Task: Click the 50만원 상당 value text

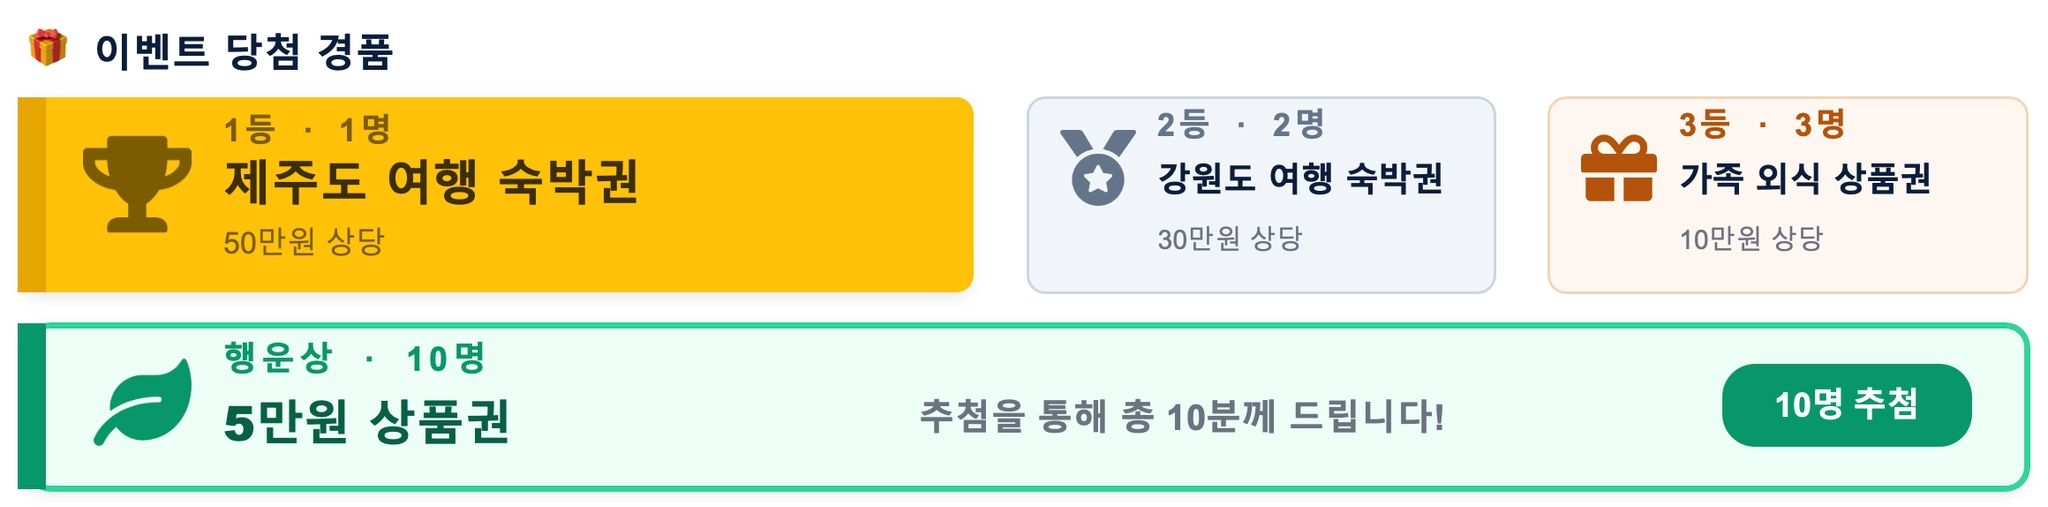Action: click(x=304, y=242)
